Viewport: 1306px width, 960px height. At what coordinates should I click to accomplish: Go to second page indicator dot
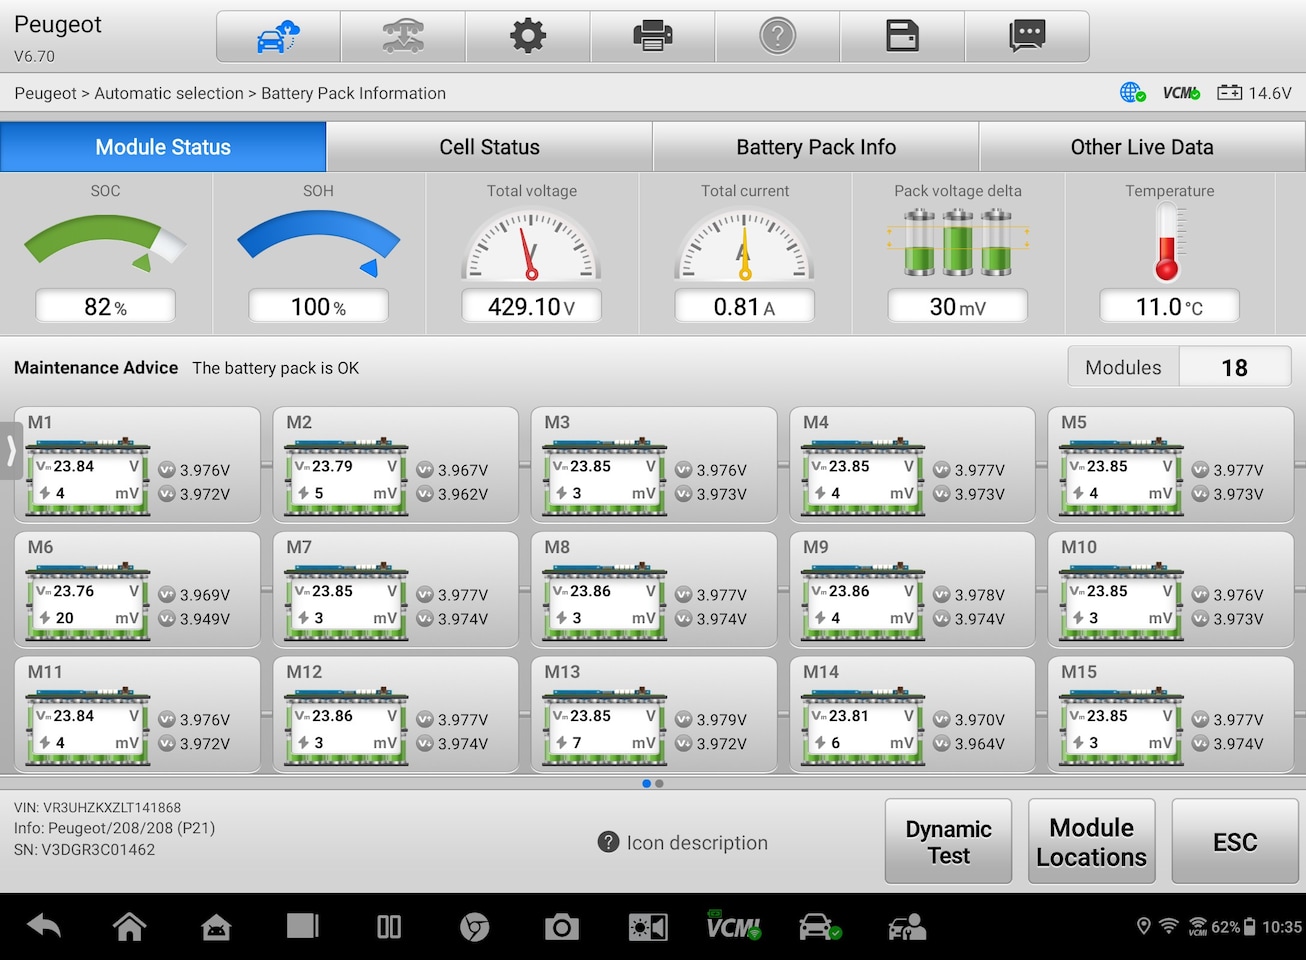coord(659,784)
